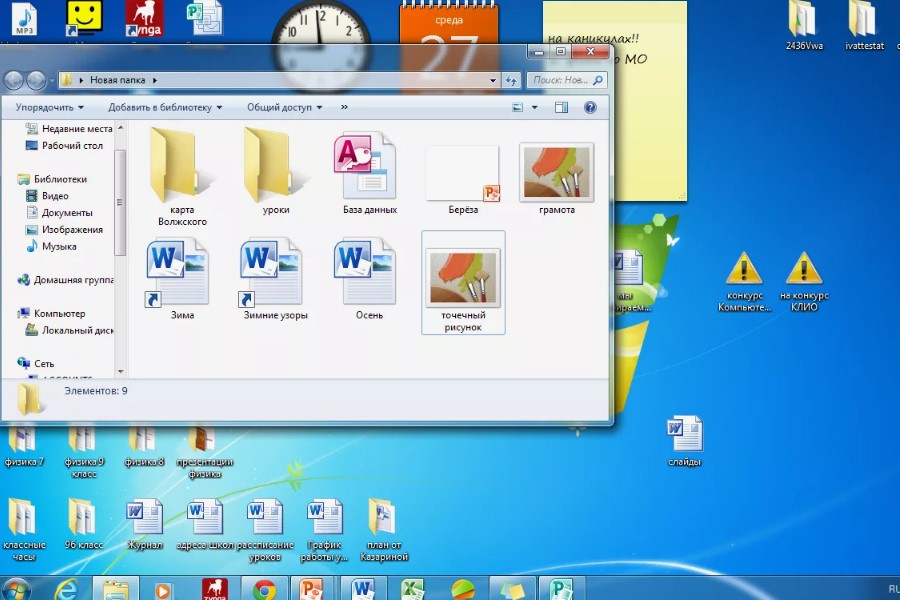The image size is (900, 600).
Task: Open the Добавить в библиотеку dropdown
Action: click(x=166, y=107)
